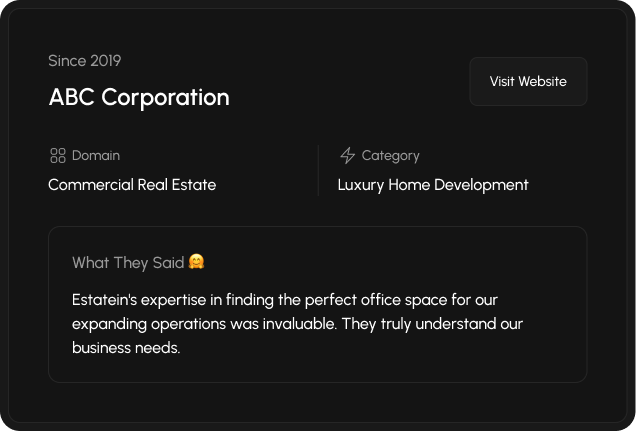Select the Luxury Home Development value
Image resolution: width=636 pixels, height=431 pixels.
pos(433,185)
